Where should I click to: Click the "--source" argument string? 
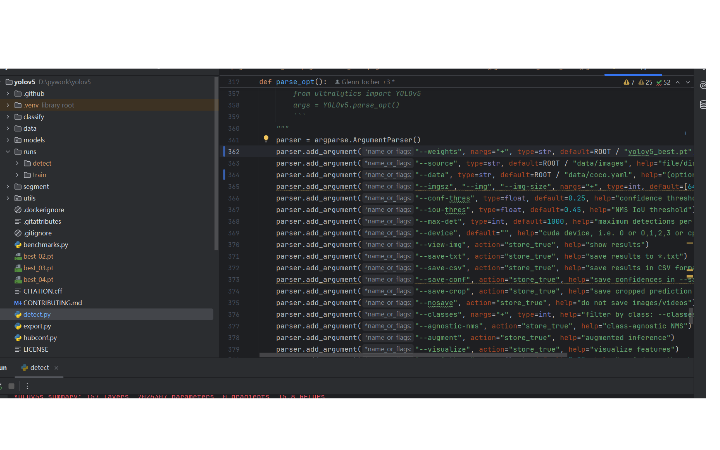point(435,163)
